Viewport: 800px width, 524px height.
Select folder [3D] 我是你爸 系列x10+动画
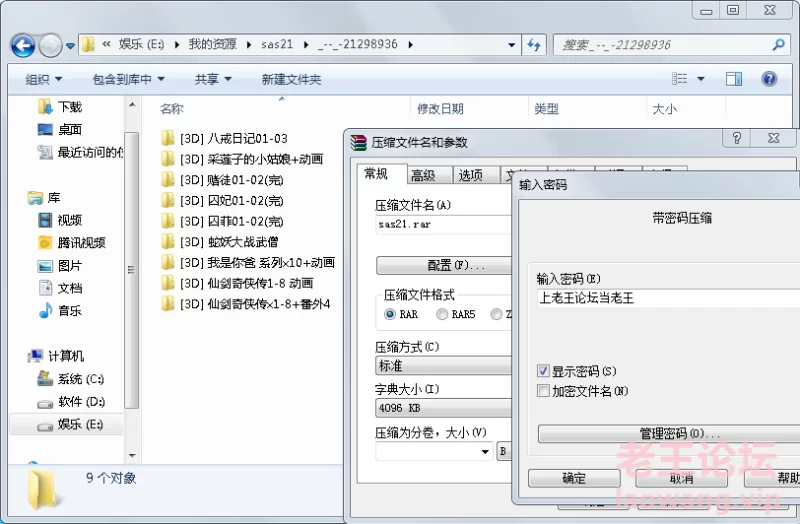(248, 262)
